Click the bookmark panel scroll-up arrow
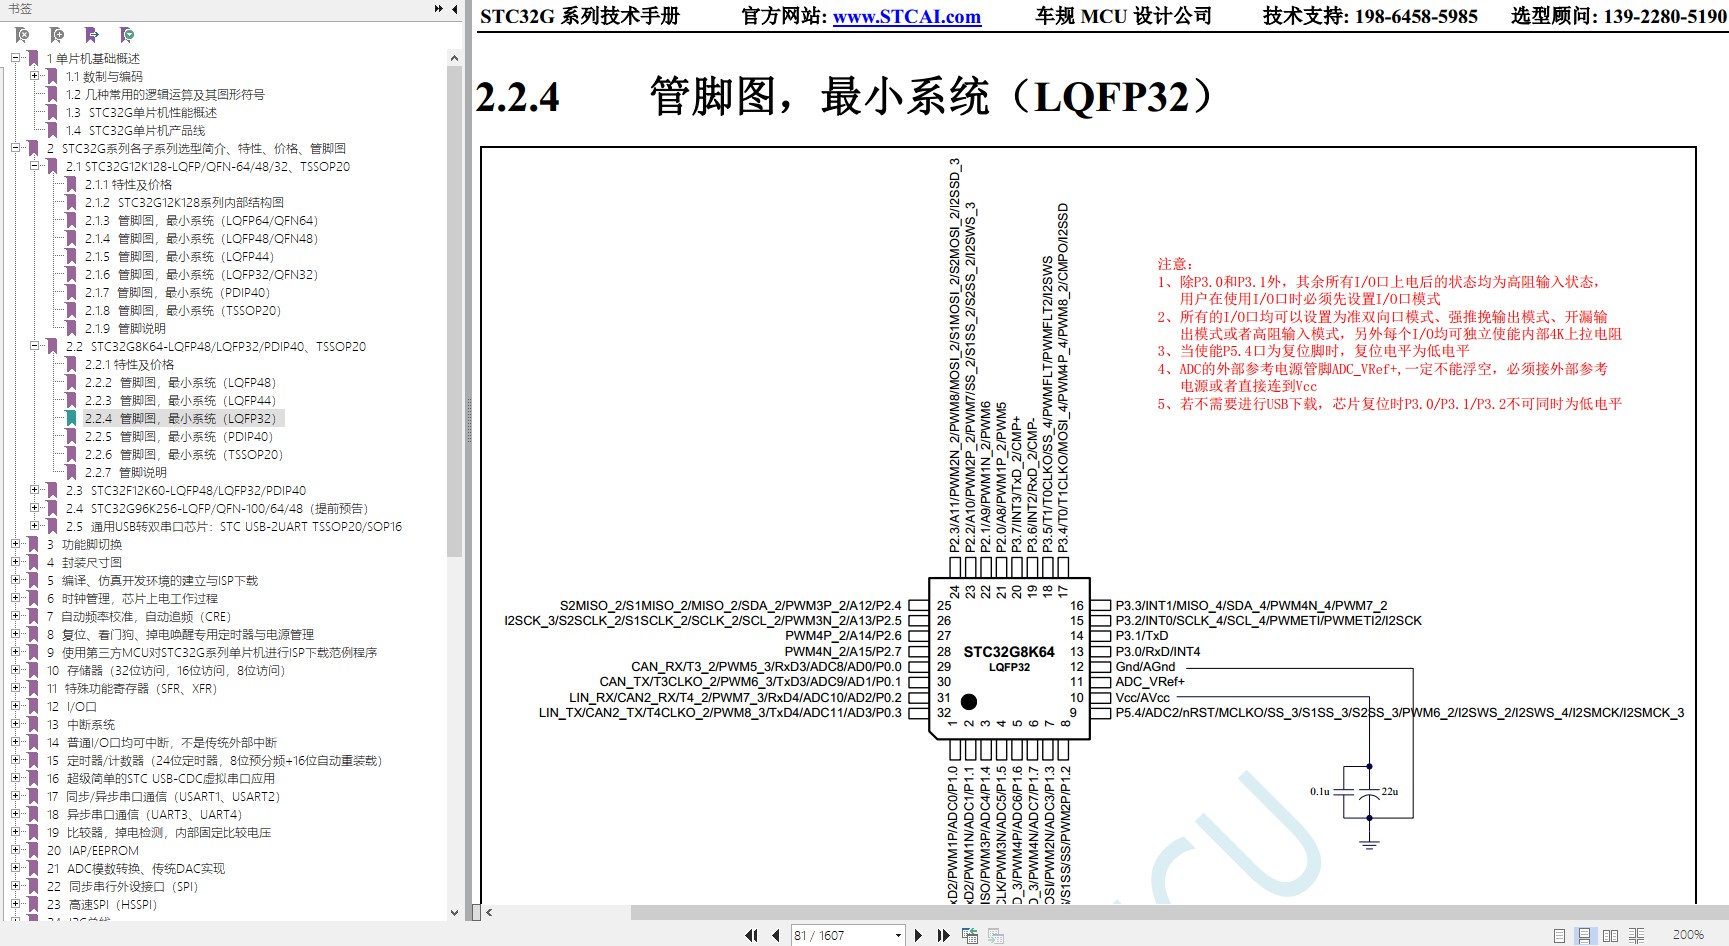The height and width of the screenshot is (946, 1729). coord(455,59)
